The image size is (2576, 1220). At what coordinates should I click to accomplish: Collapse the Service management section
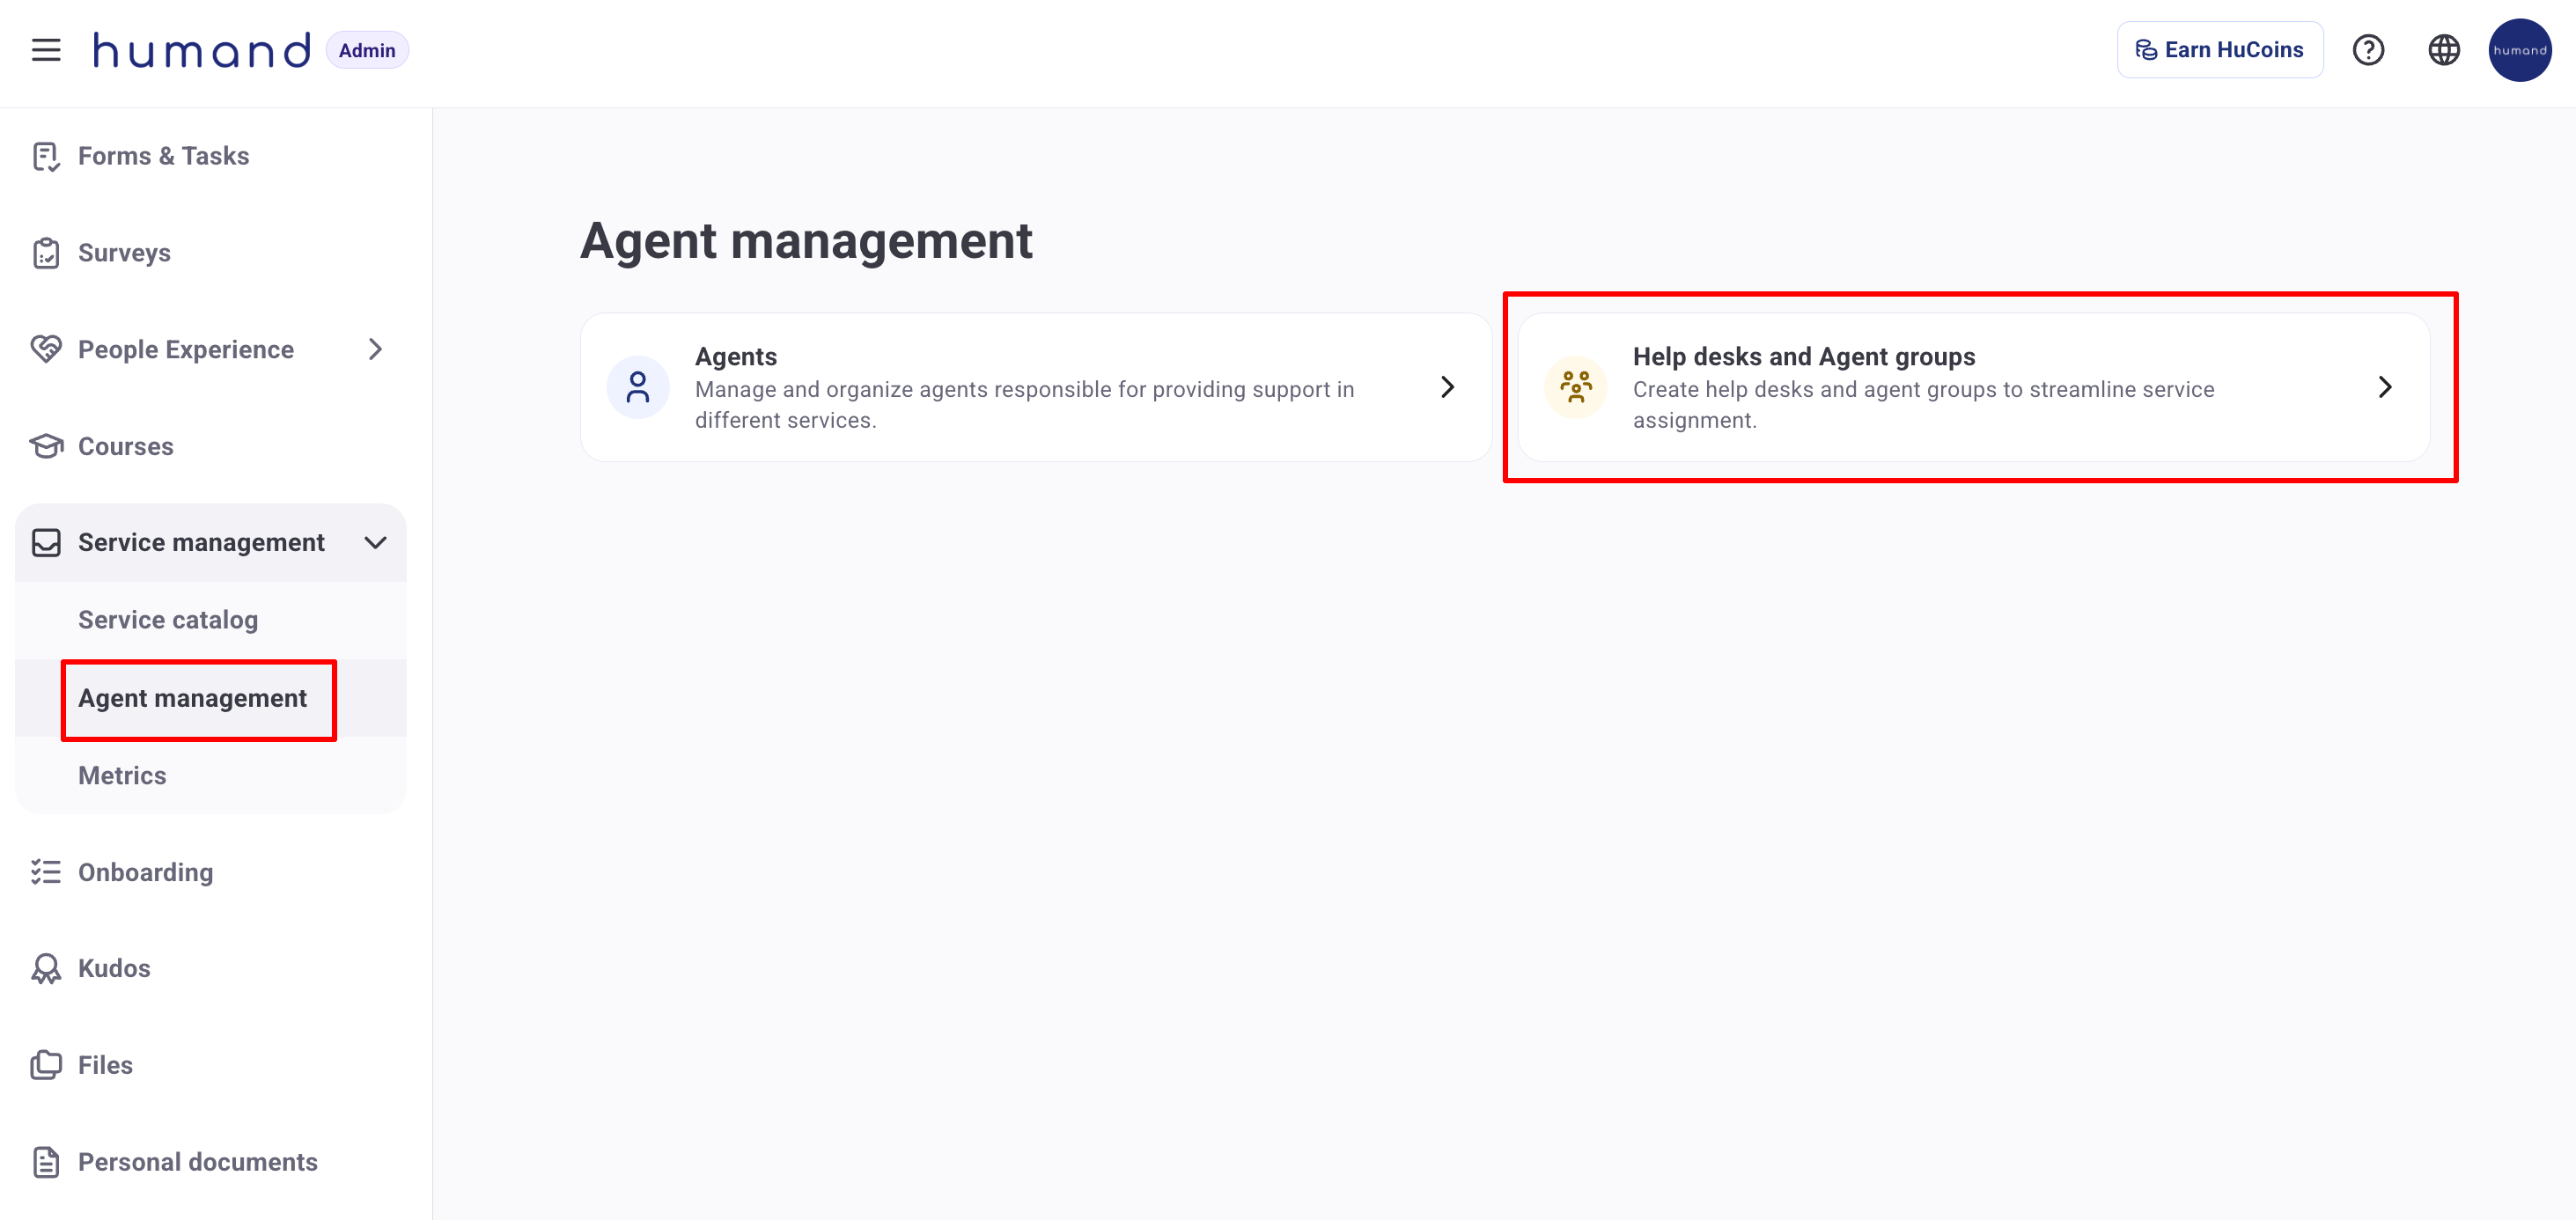point(375,542)
